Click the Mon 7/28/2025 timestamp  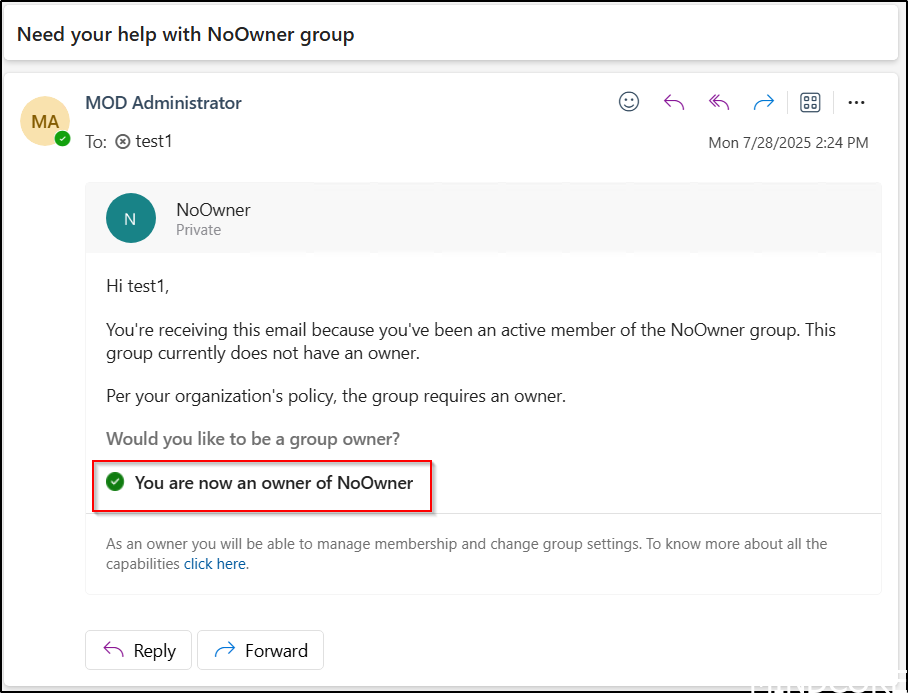click(788, 143)
